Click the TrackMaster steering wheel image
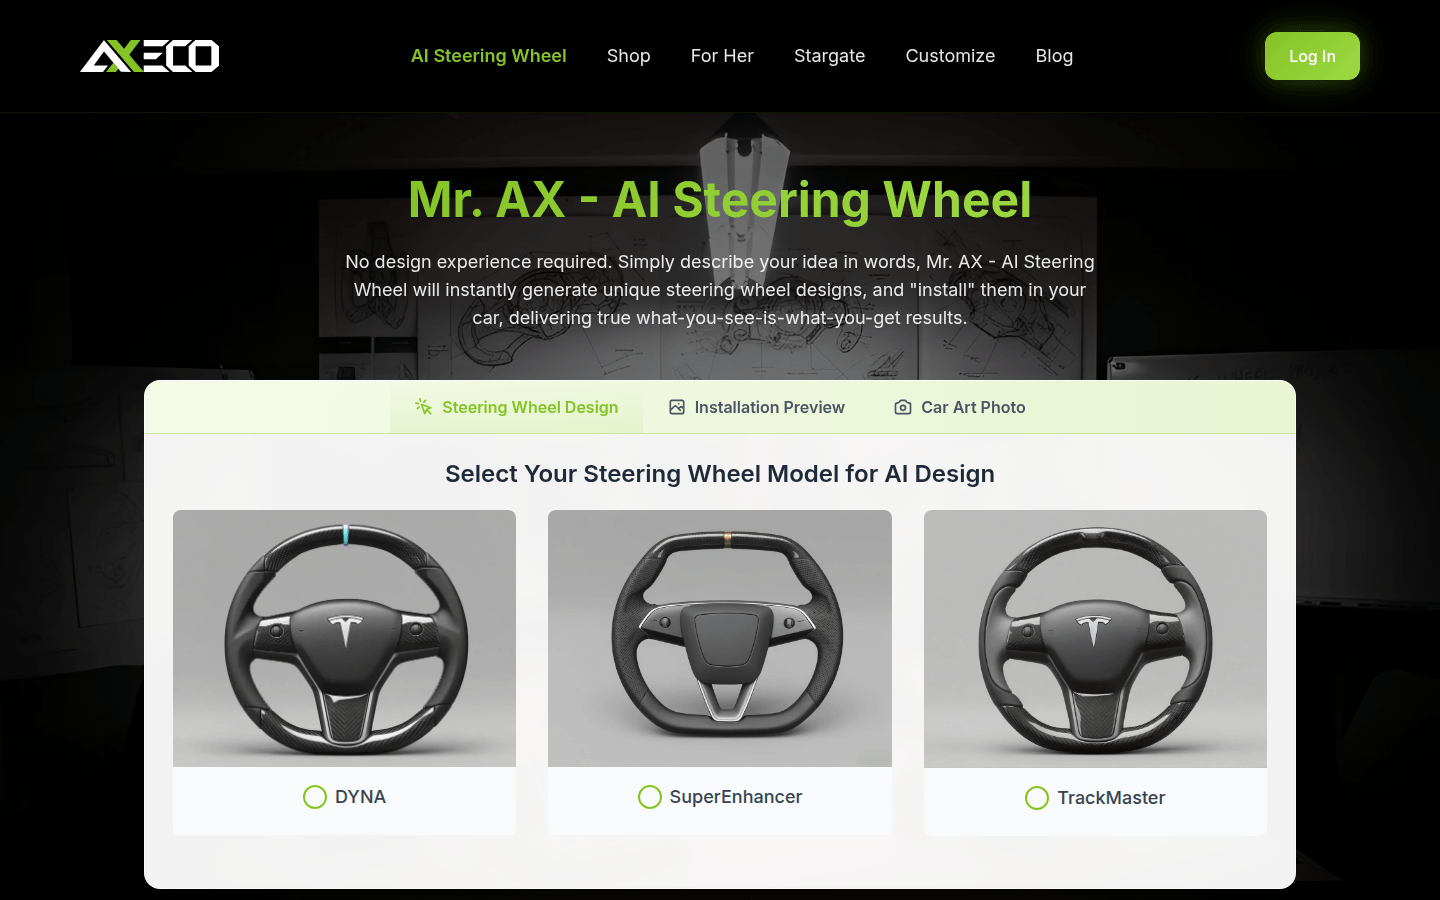1440x900 pixels. pyautogui.click(x=1095, y=638)
